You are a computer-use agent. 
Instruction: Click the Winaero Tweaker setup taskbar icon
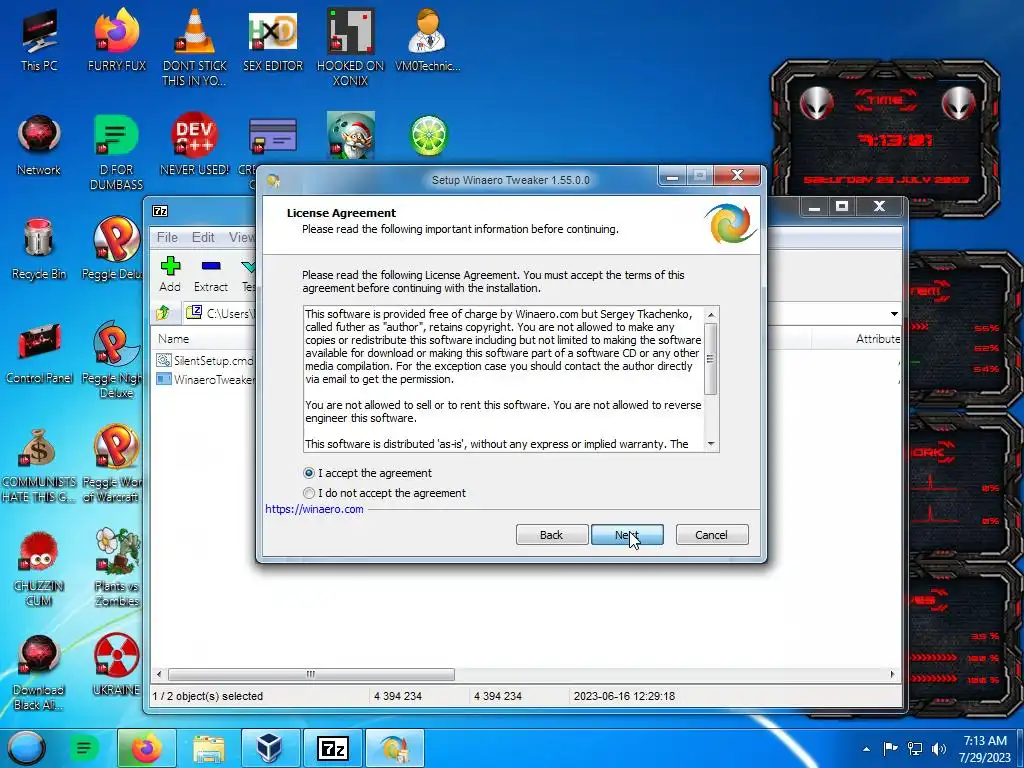tap(395, 748)
